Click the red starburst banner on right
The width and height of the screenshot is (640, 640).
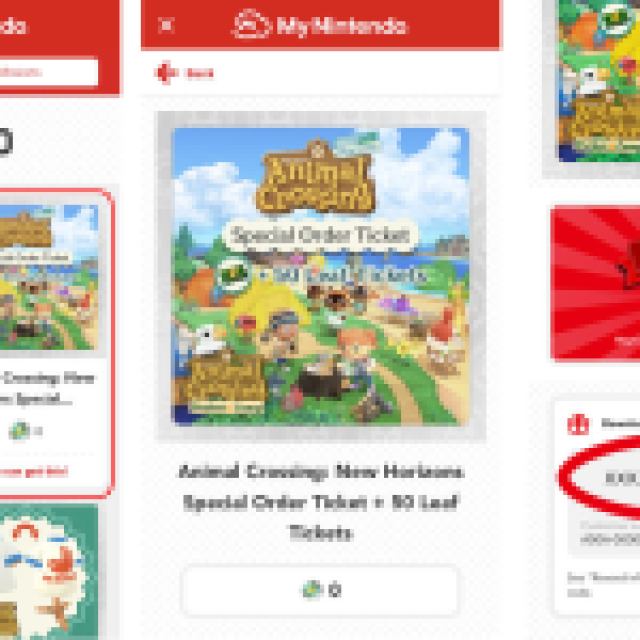[x=595, y=283]
